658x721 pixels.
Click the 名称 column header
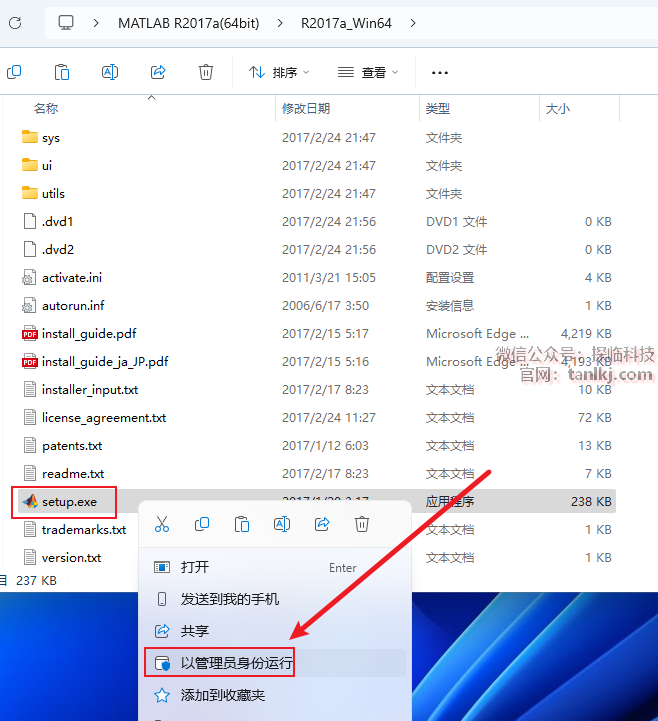point(46,108)
